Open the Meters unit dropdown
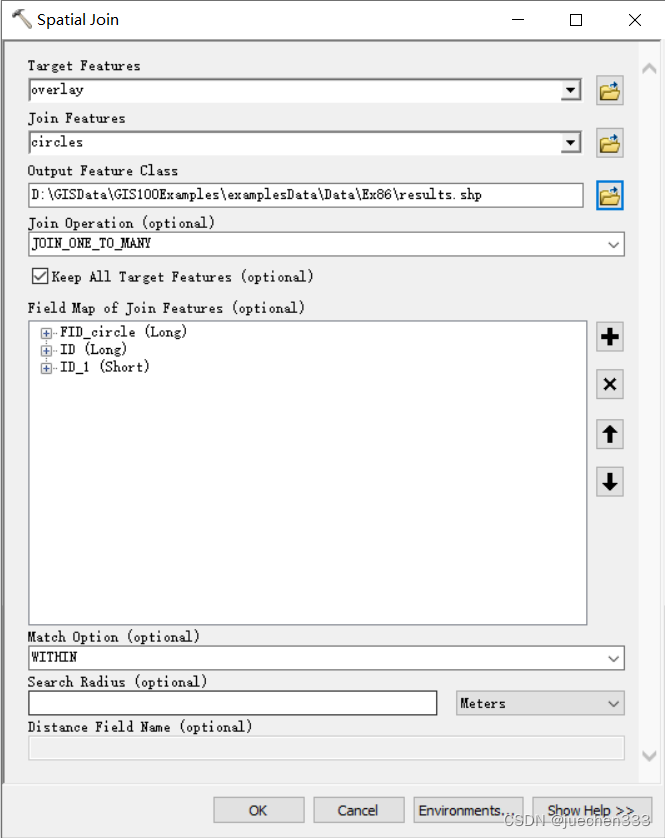Image resolution: width=665 pixels, height=838 pixels. tap(540, 703)
